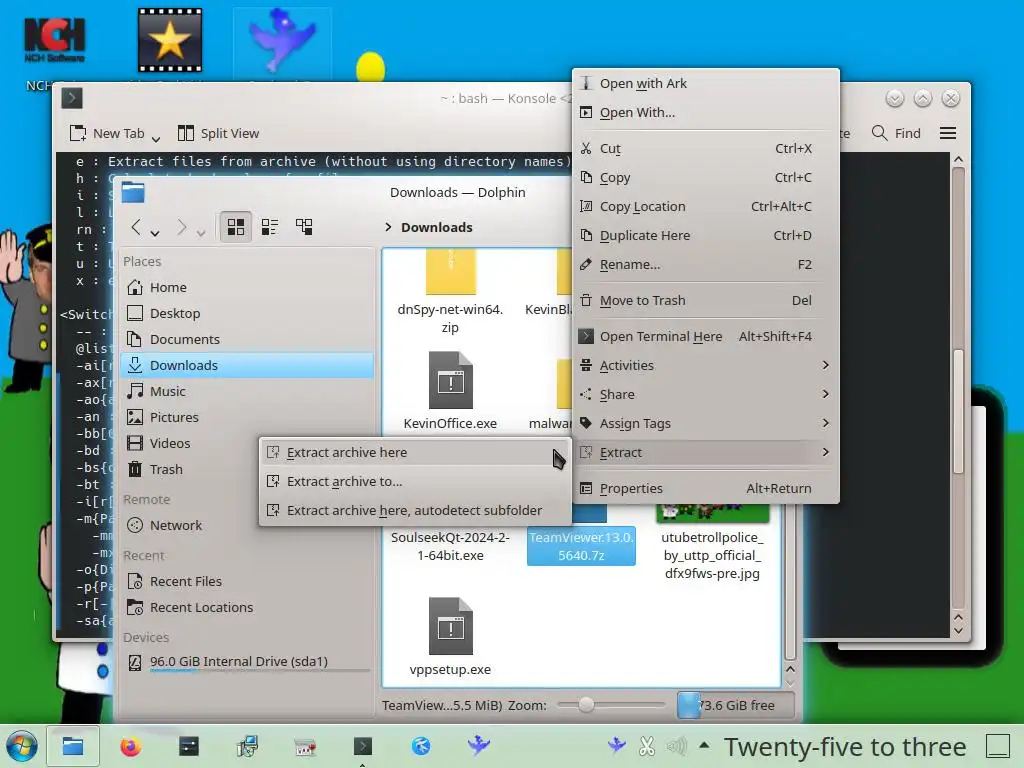This screenshot has width=1024, height=768.
Task: Click scissors clipboard tray icon
Action: tap(647, 746)
